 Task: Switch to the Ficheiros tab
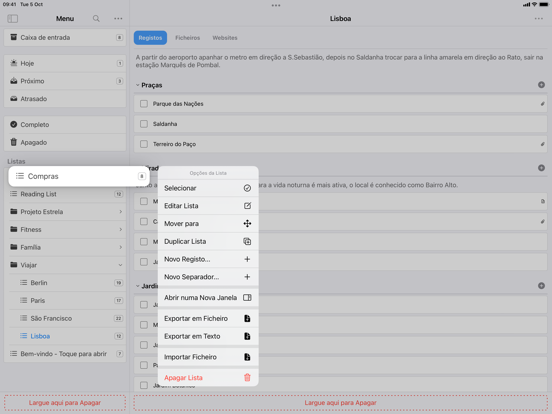188,38
